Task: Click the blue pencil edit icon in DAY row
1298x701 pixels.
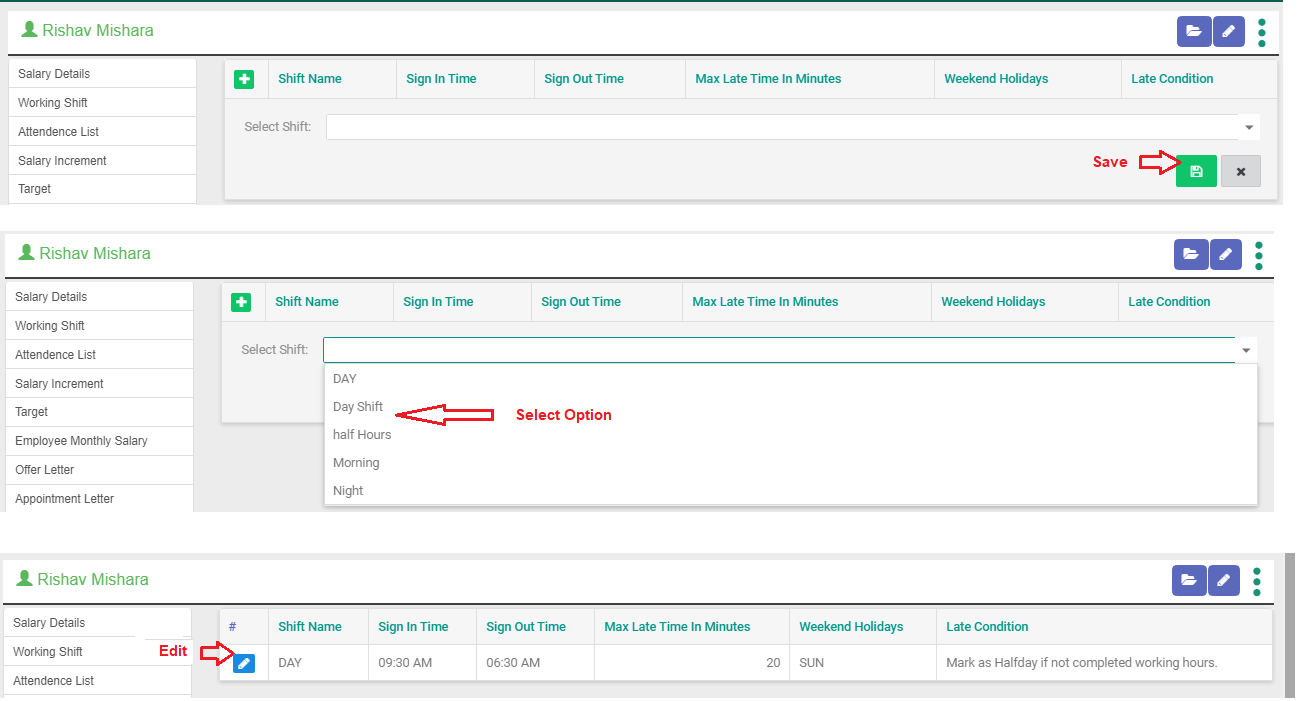Action: (243, 663)
